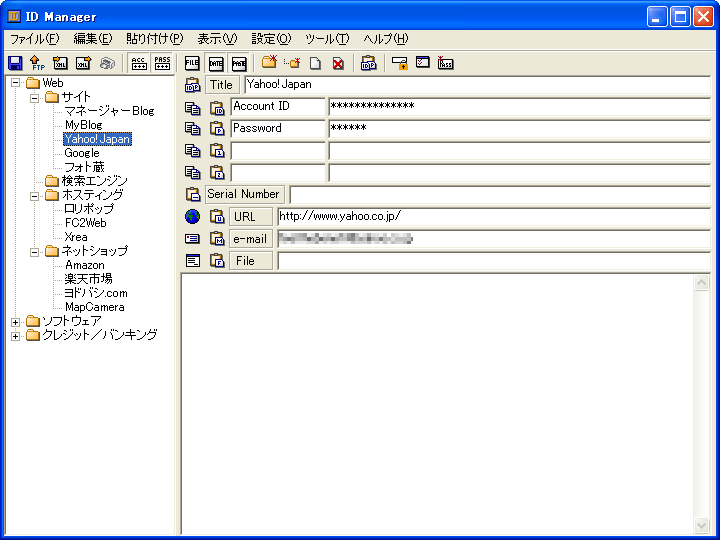Delete item with red X icon
The image size is (720, 540).
pos(338,63)
